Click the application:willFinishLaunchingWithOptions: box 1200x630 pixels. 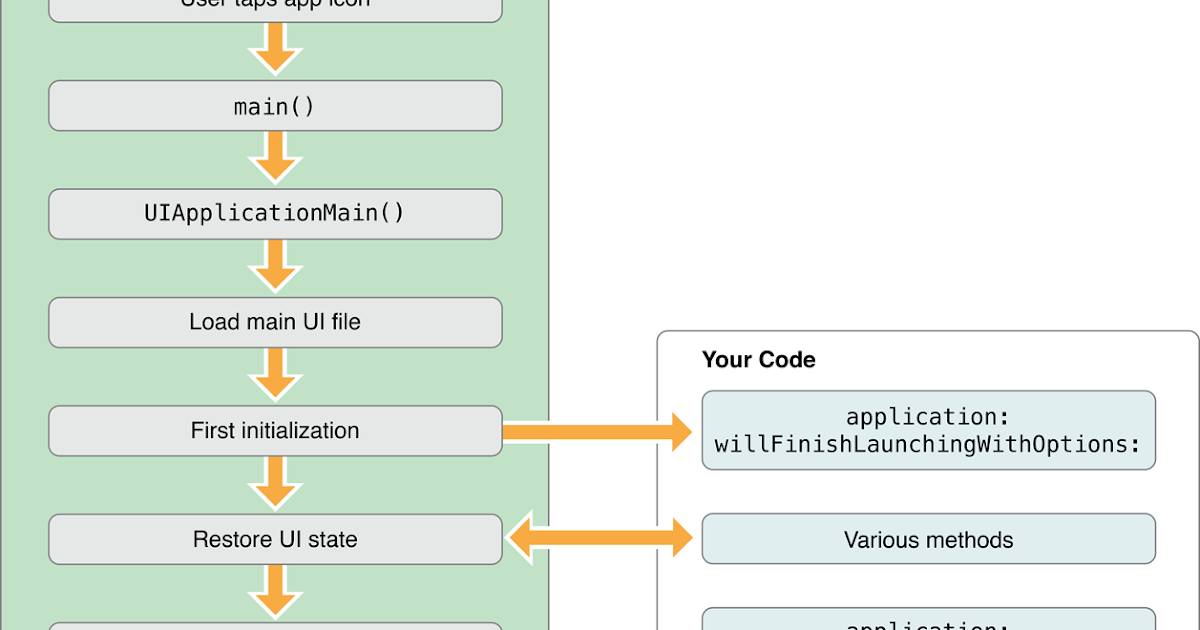pos(928,430)
